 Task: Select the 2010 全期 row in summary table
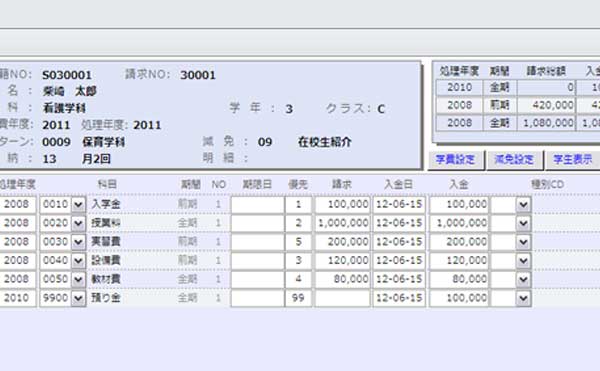tap(518, 88)
